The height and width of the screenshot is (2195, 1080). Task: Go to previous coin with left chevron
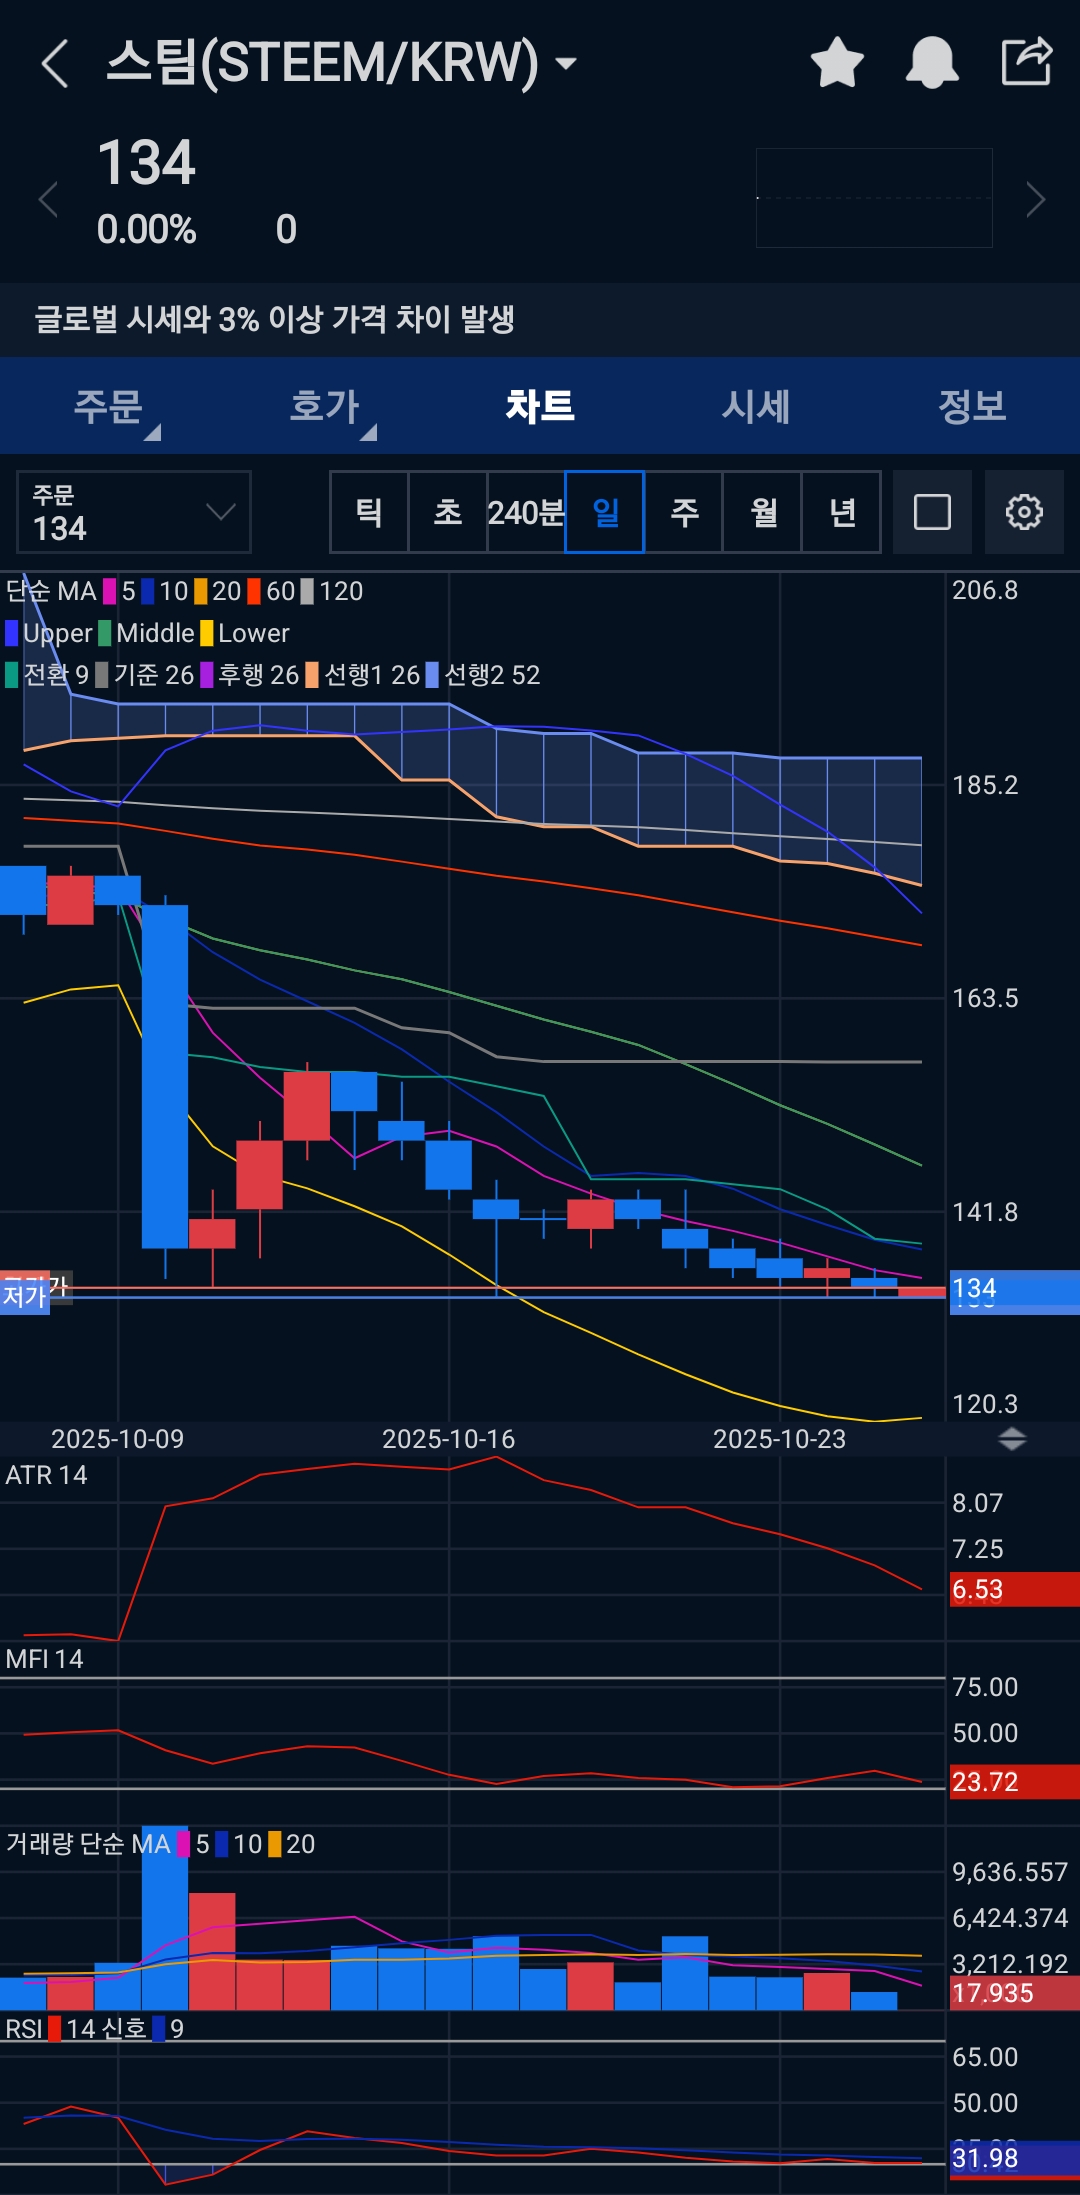coord(47,200)
